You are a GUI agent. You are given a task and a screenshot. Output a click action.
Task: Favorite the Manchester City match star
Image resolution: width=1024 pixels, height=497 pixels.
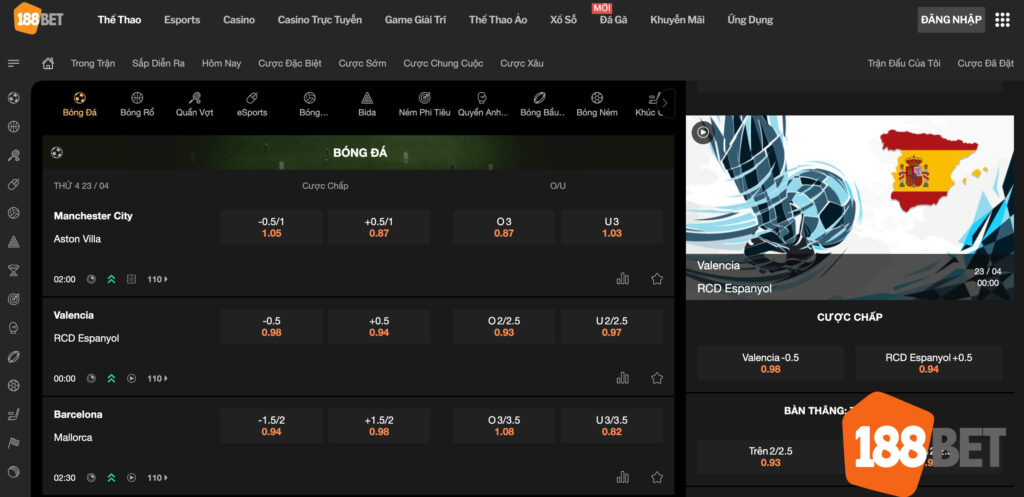click(x=657, y=279)
